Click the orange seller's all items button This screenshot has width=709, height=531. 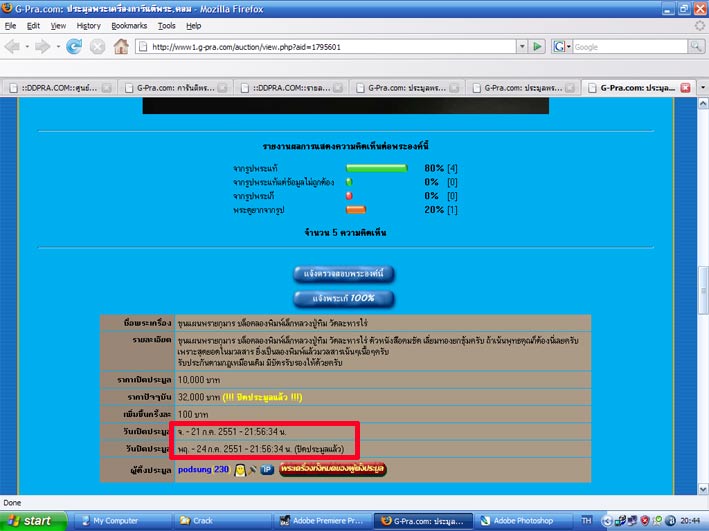[x=333, y=469]
